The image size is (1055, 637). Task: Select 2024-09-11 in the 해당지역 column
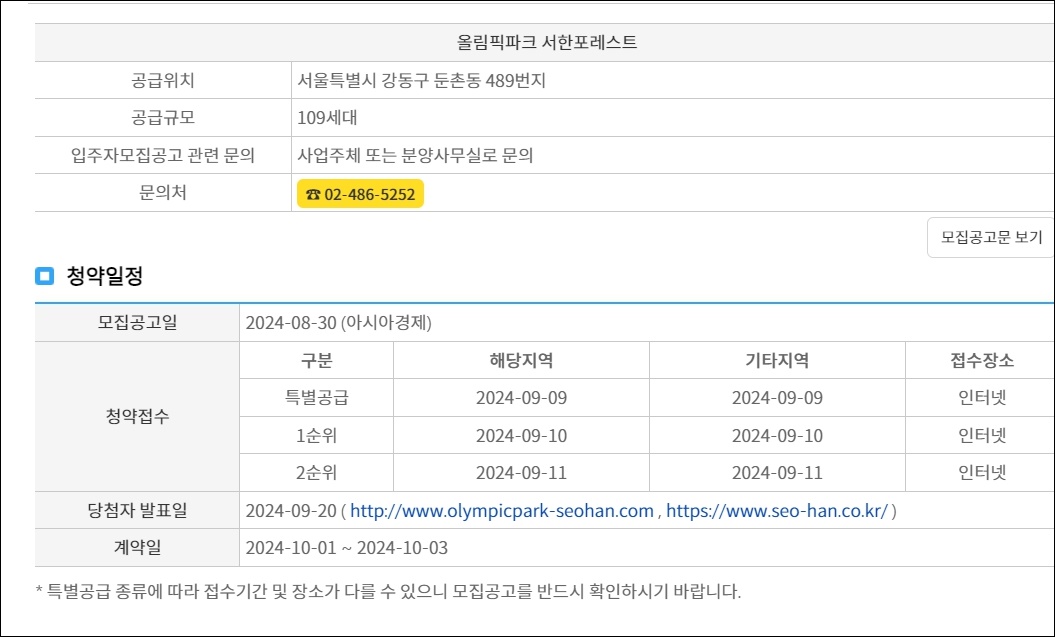coord(521,473)
